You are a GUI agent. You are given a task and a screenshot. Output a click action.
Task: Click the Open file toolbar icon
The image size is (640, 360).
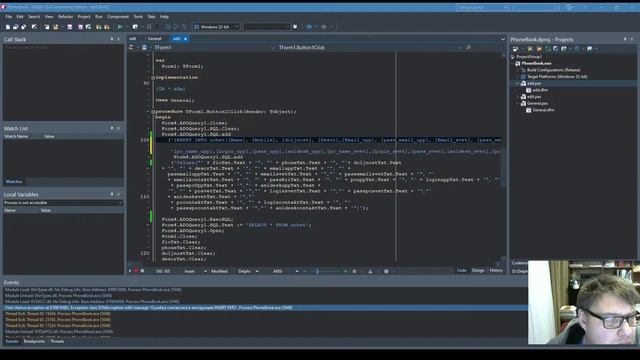point(16,27)
